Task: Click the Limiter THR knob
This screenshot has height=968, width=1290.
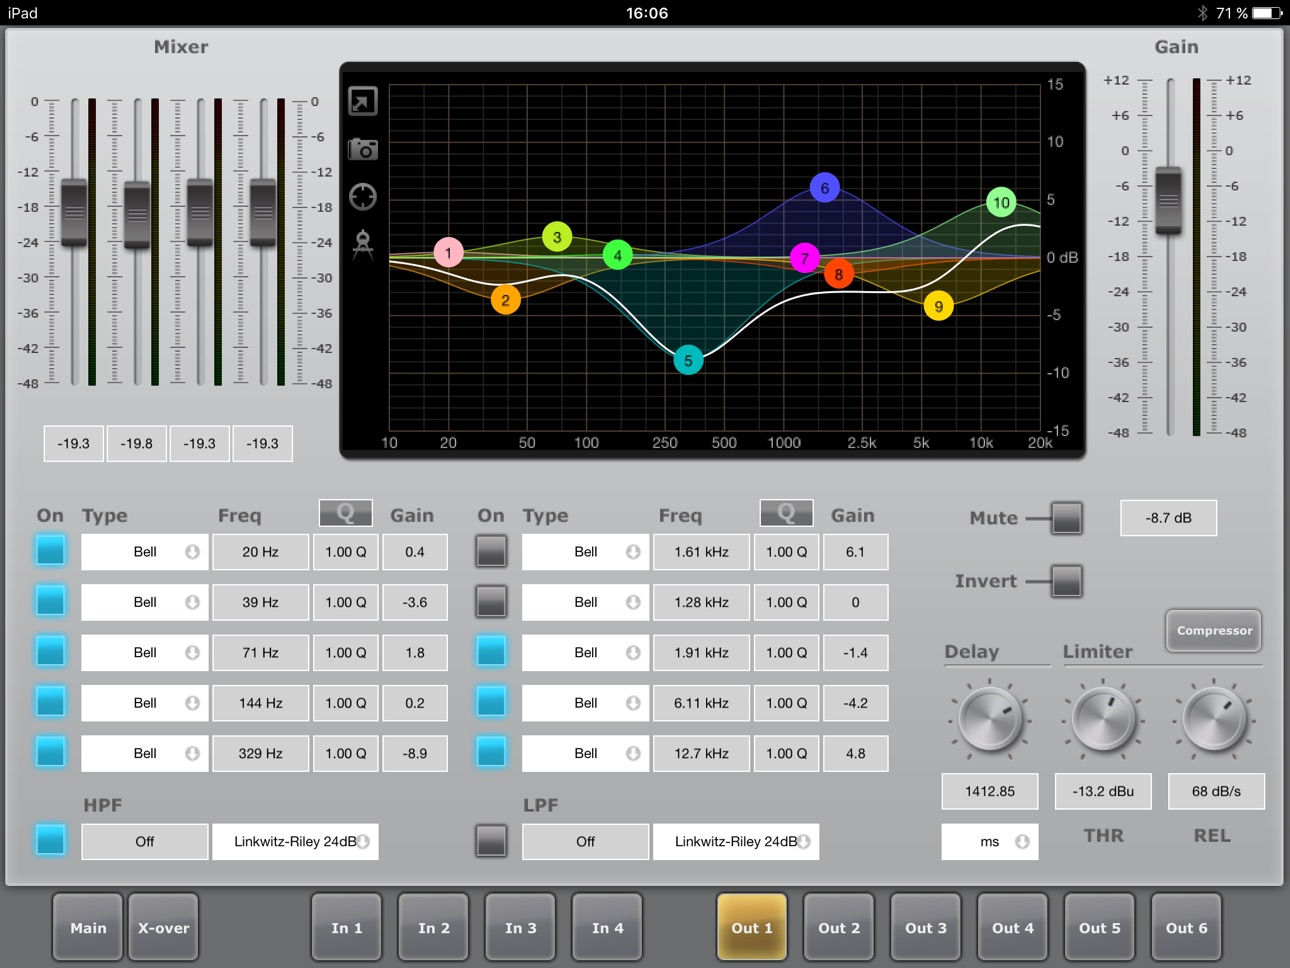Action: click(x=1104, y=718)
